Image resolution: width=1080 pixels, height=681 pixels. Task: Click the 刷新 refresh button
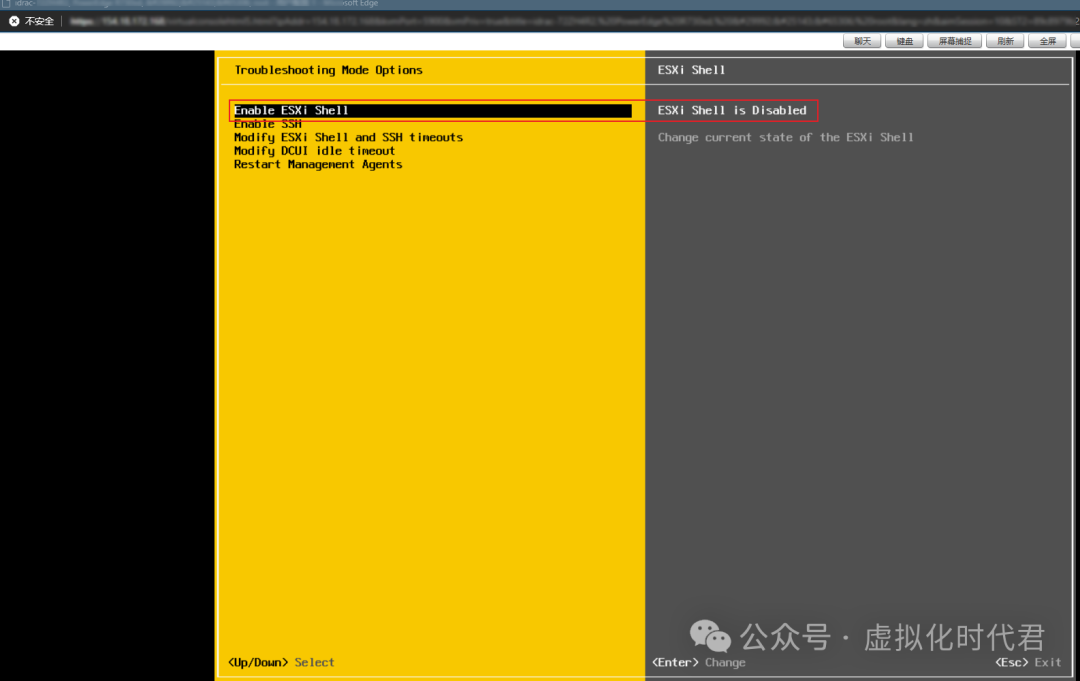1005,41
